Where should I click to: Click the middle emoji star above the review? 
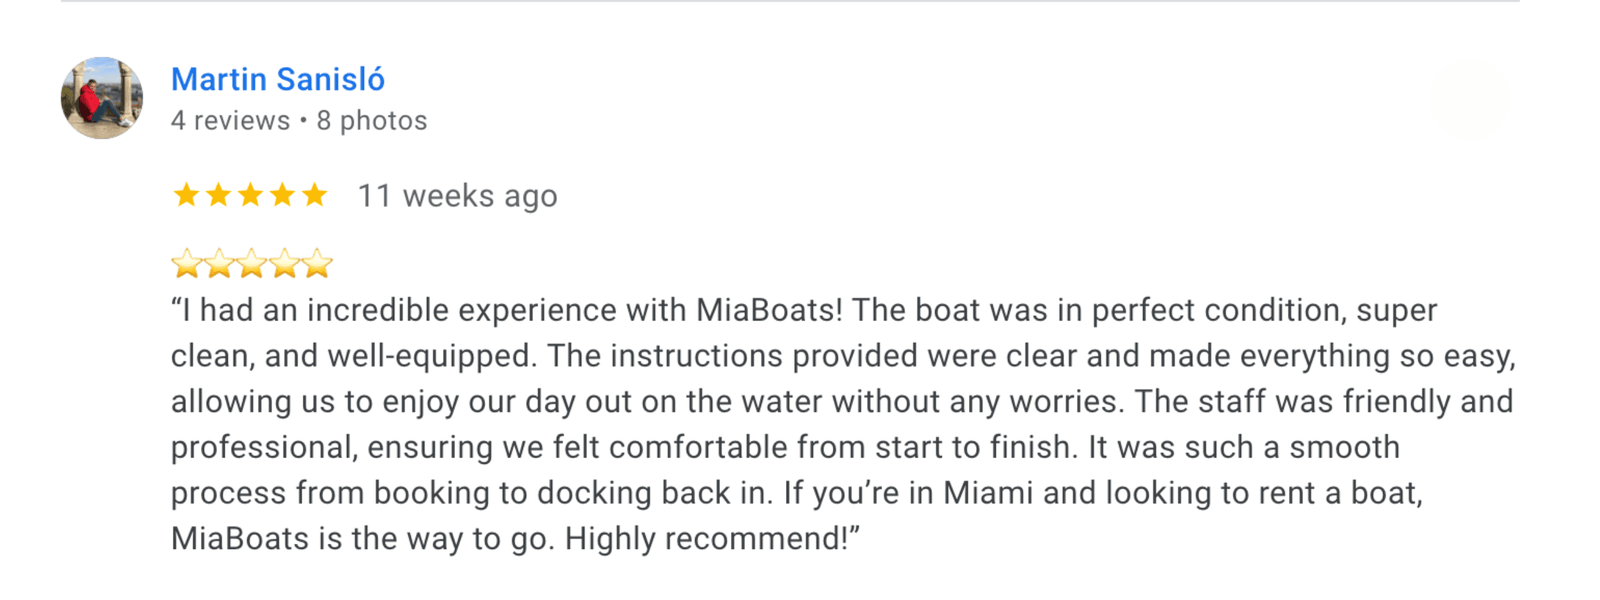tap(252, 264)
